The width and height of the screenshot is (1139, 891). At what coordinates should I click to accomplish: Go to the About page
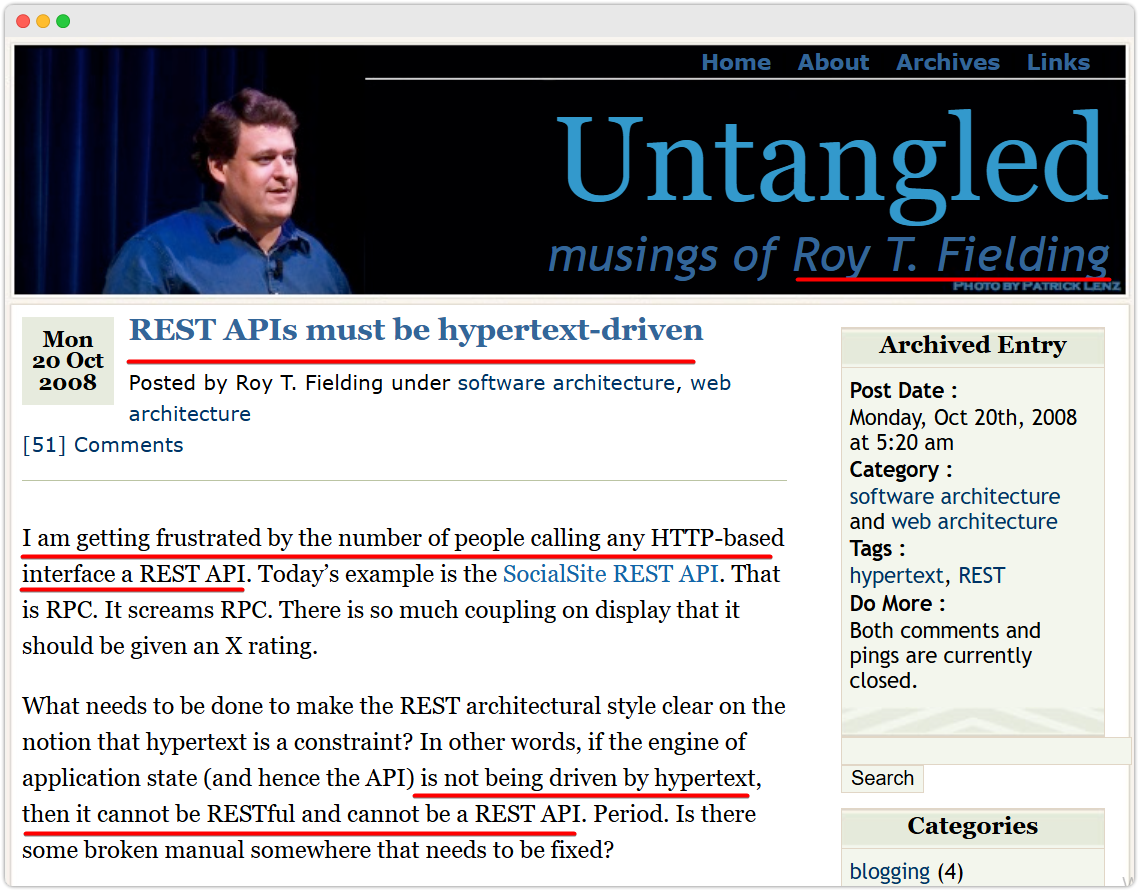point(833,62)
